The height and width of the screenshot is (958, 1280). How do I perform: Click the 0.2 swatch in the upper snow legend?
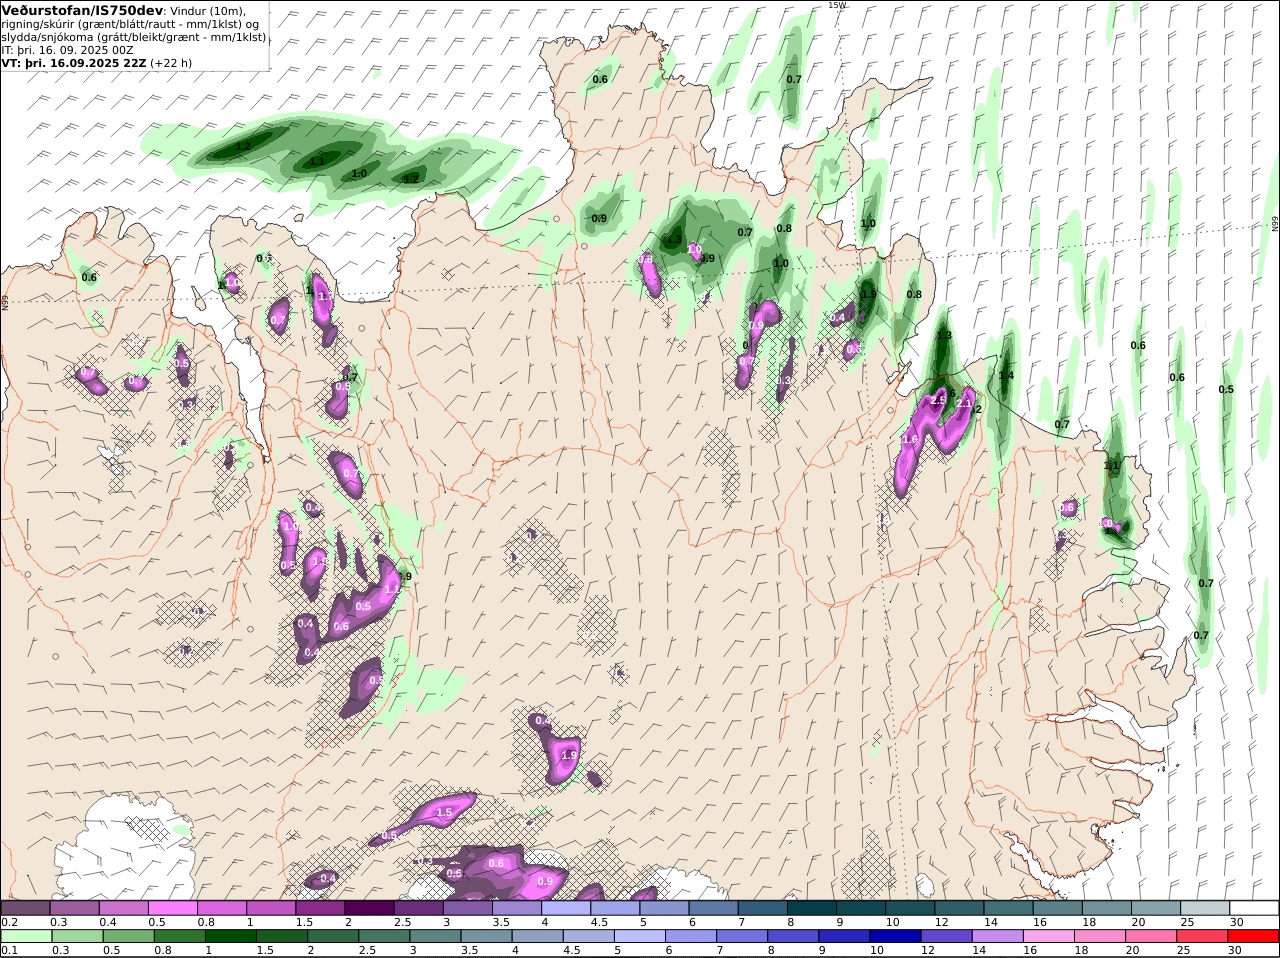25,907
